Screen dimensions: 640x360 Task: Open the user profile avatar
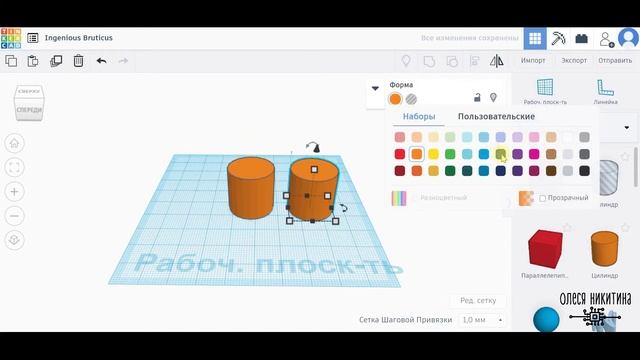point(629,38)
